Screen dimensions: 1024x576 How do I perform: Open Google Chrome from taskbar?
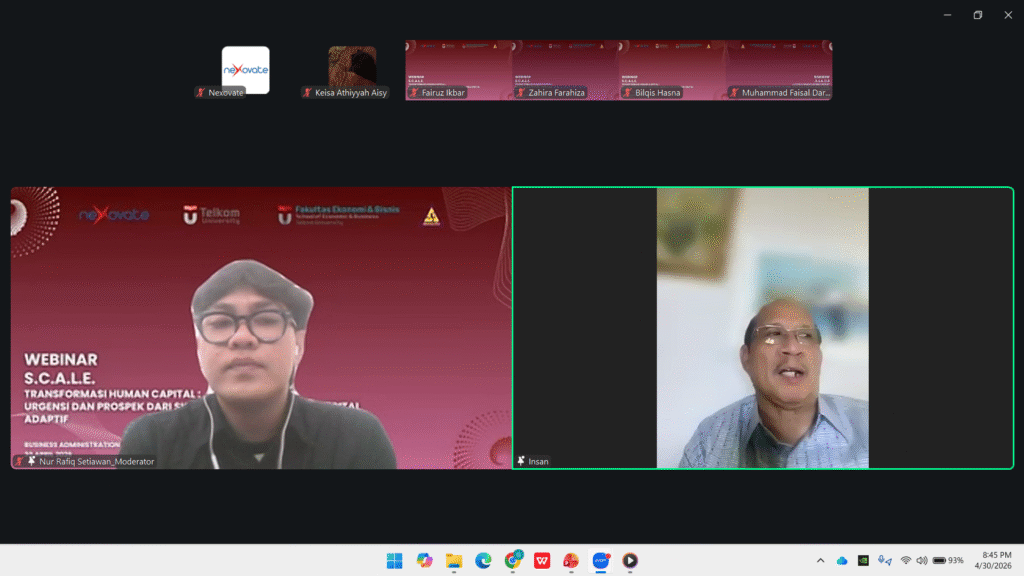click(x=513, y=560)
